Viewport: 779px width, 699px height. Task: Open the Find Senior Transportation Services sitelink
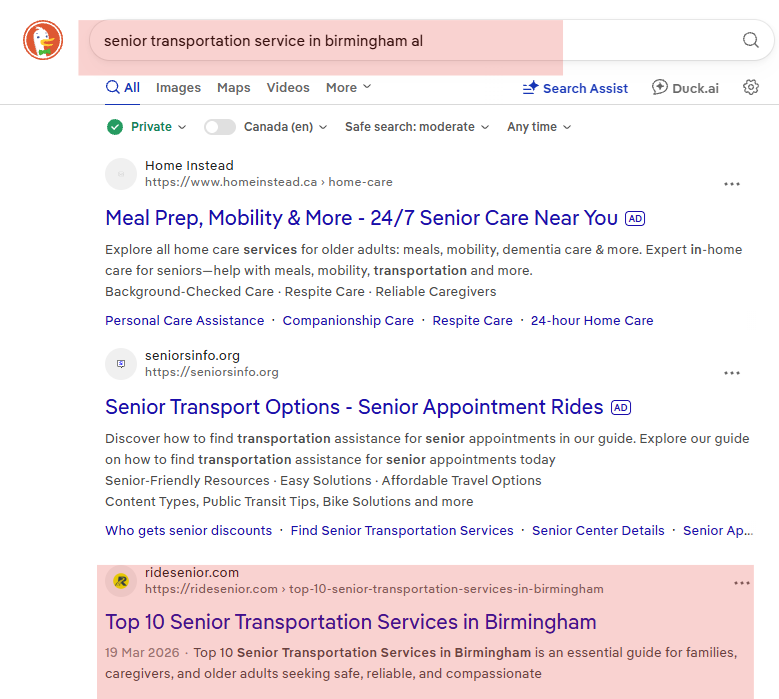click(x=402, y=531)
